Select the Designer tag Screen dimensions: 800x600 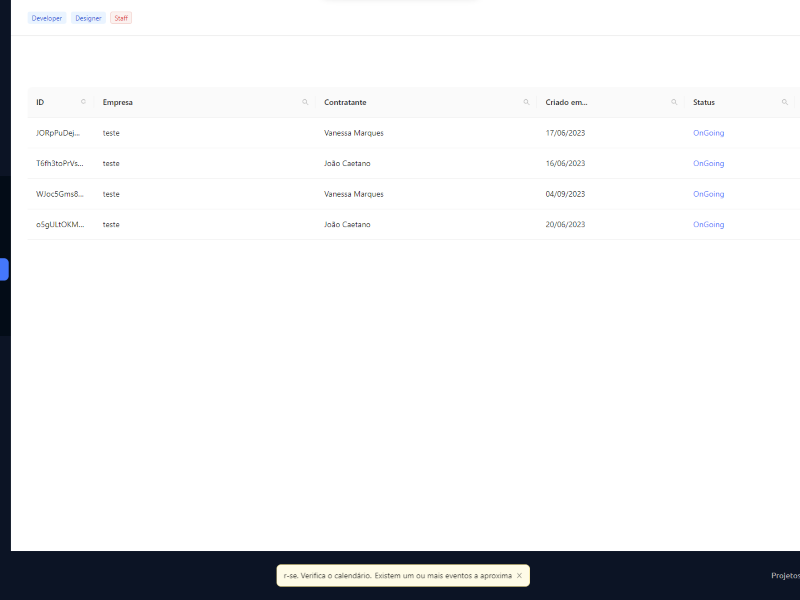click(88, 18)
